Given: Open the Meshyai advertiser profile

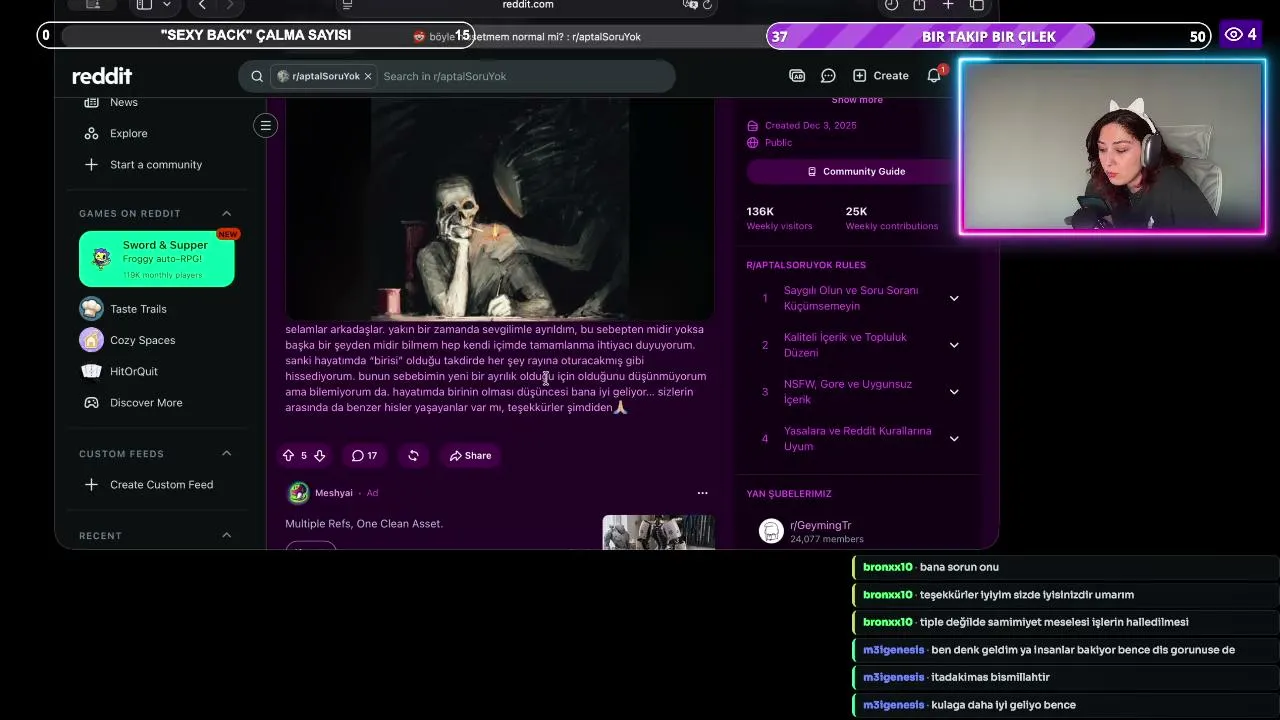Looking at the screenshot, I should click(x=334, y=493).
